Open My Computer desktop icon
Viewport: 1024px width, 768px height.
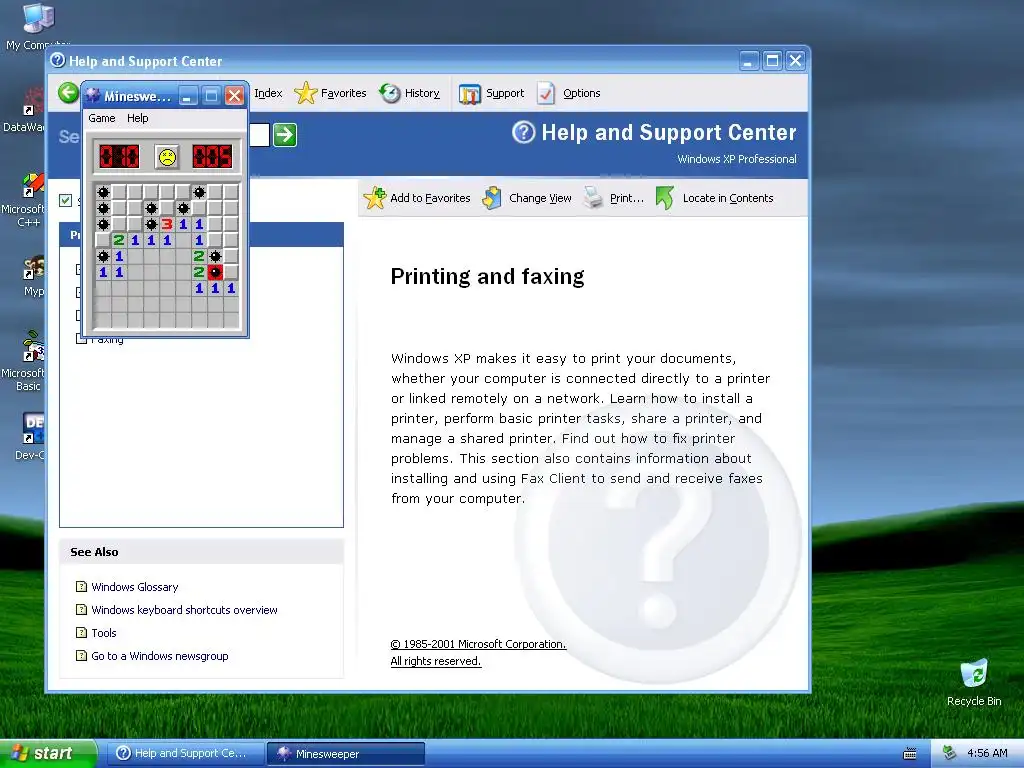click(x=37, y=26)
